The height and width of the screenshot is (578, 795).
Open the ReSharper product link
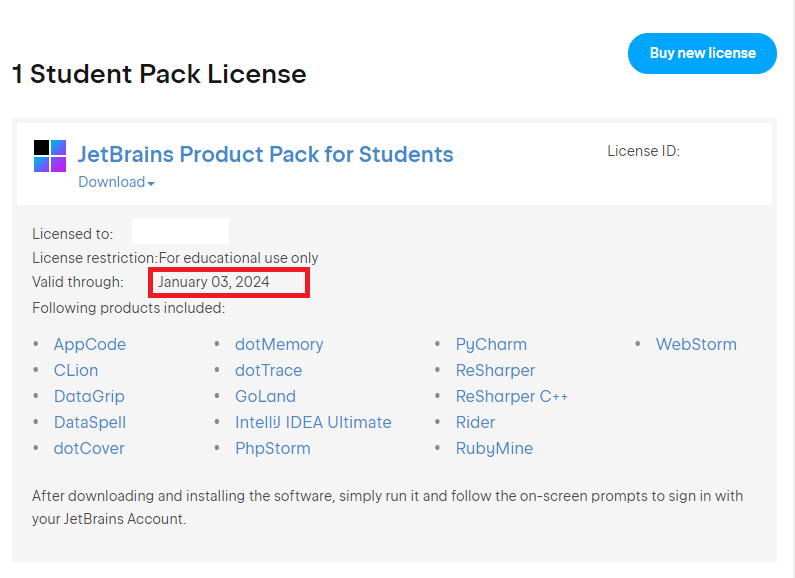pos(495,370)
